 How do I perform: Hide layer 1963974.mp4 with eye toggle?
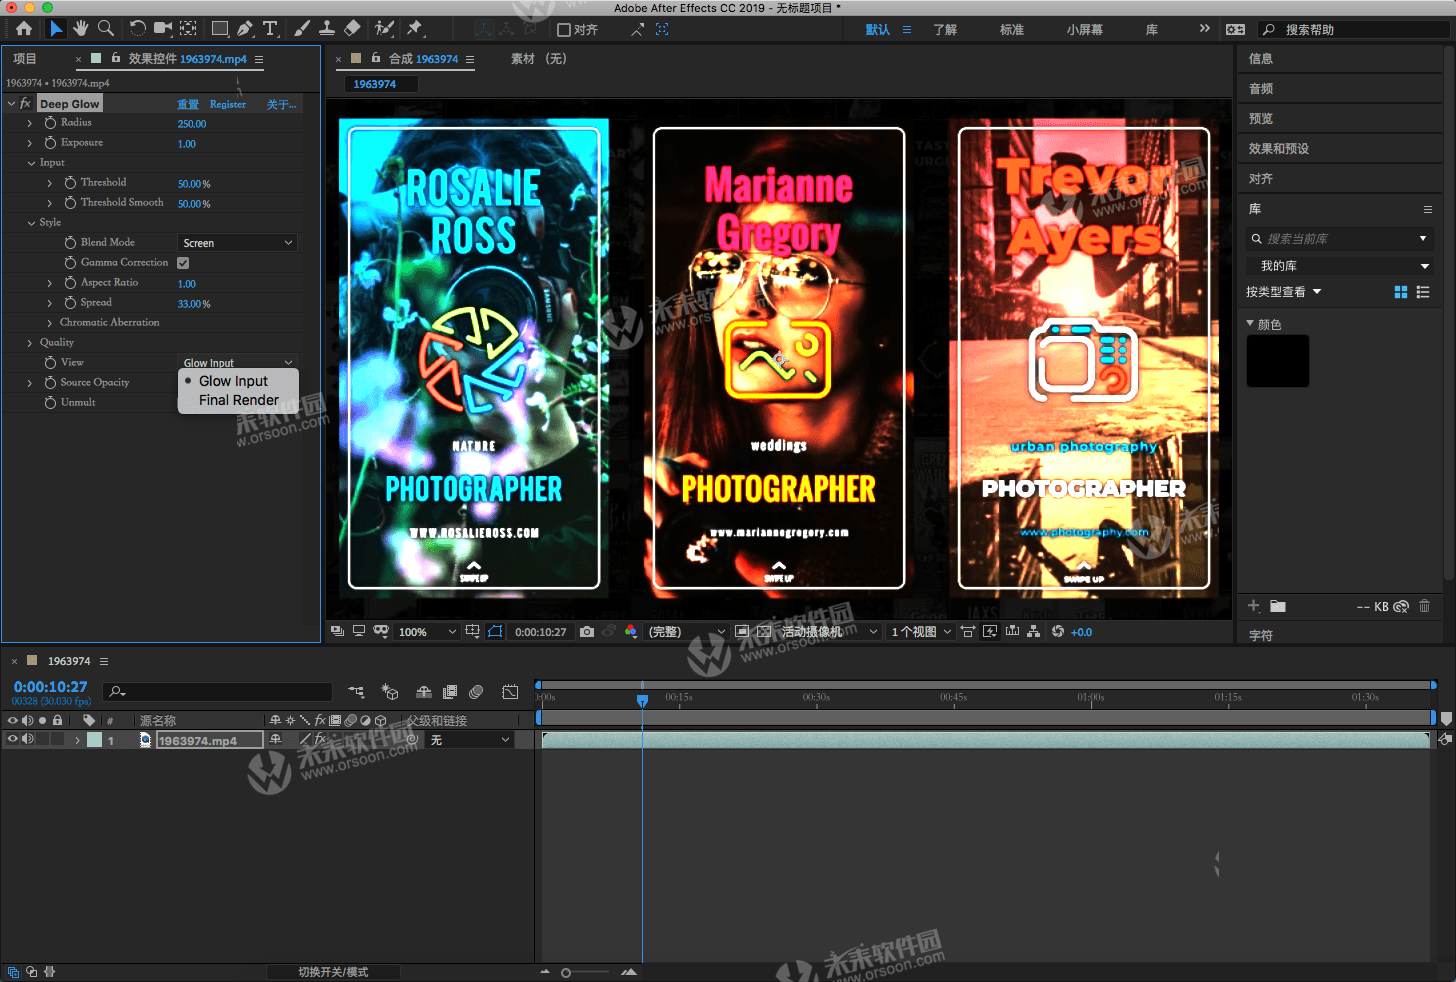point(13,740)
